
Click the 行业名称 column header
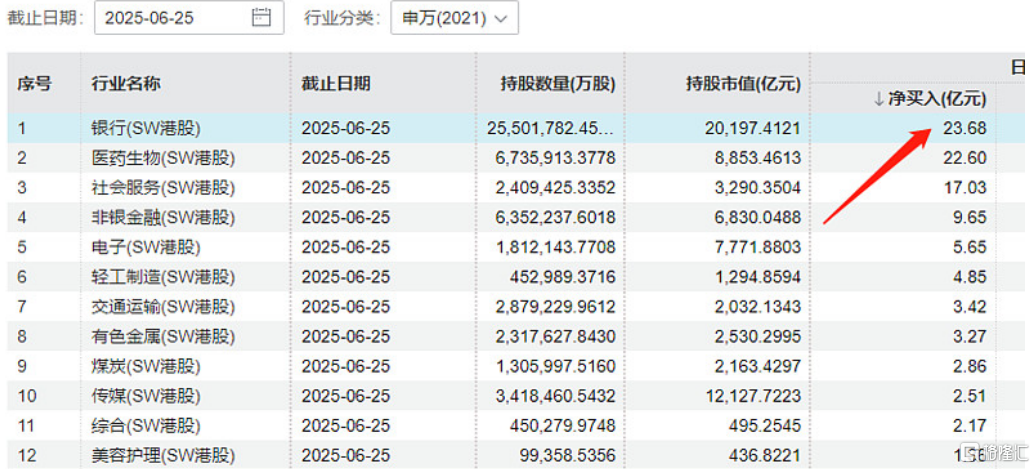click(126, 84)
